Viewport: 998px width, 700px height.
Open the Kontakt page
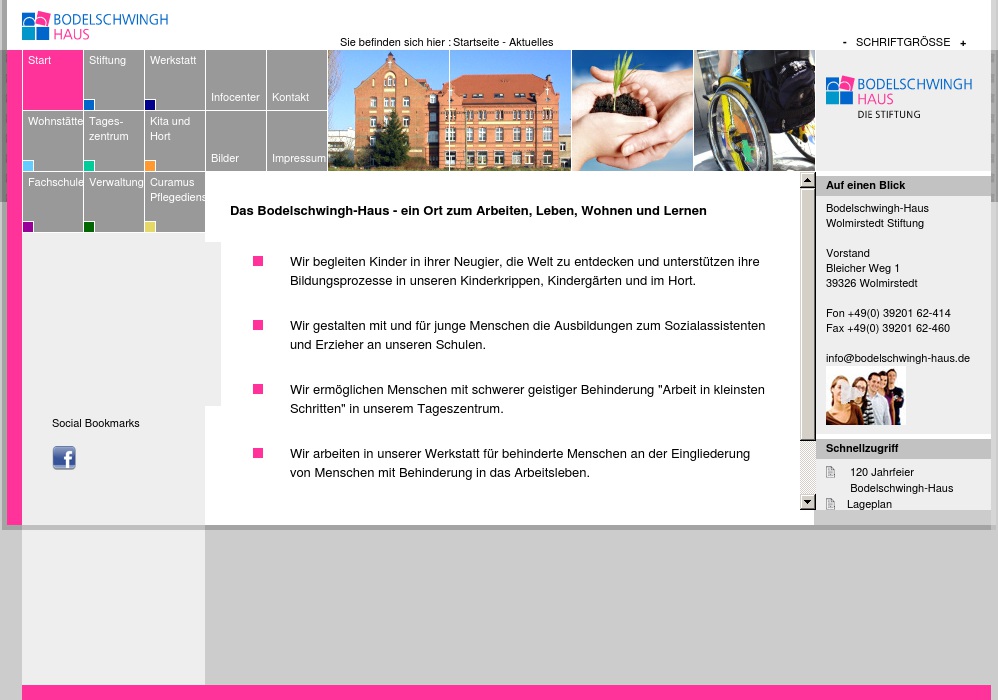(x=296, y=80)
